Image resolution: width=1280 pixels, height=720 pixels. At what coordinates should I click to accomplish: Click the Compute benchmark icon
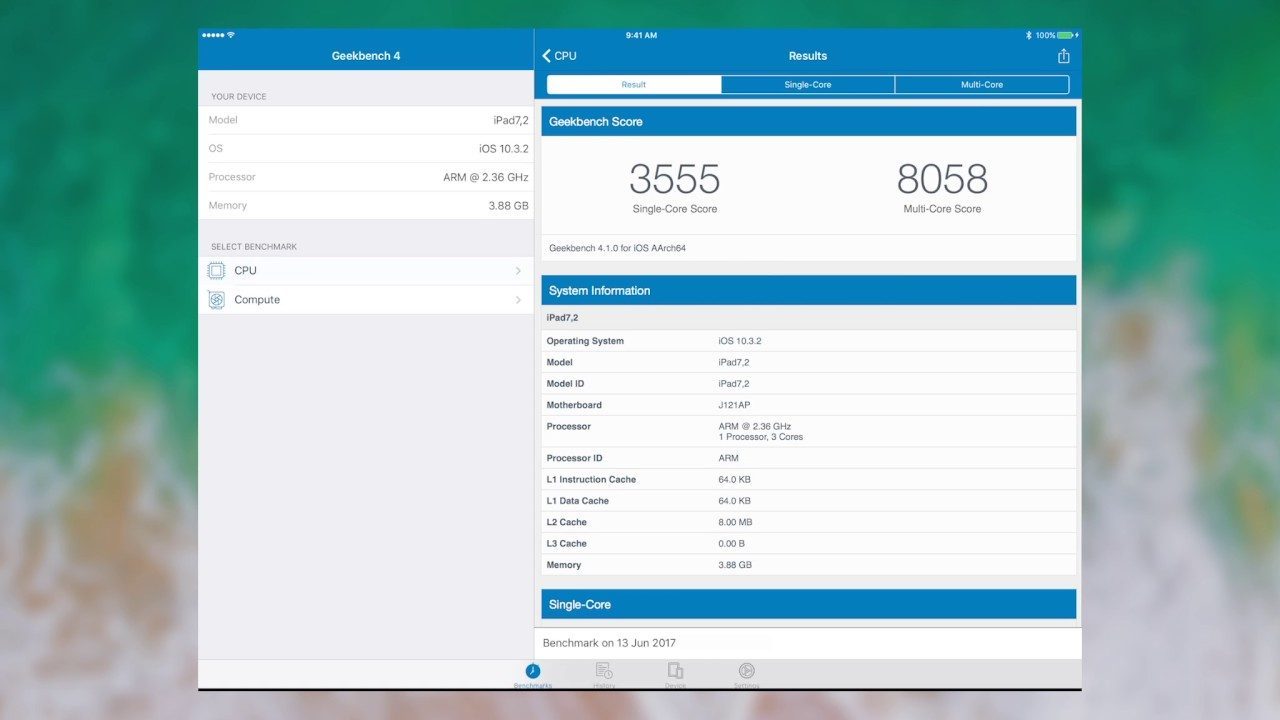(x=216, y=300)
